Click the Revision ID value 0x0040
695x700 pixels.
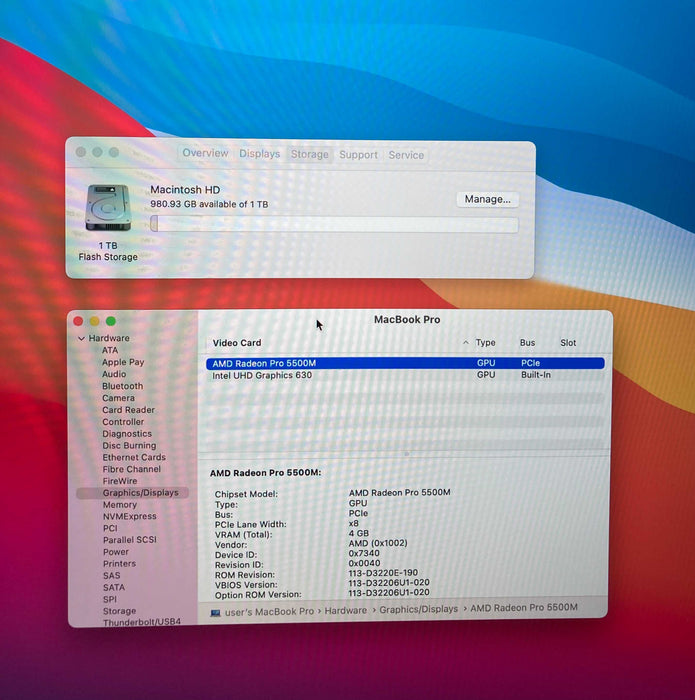pos(365,563)
